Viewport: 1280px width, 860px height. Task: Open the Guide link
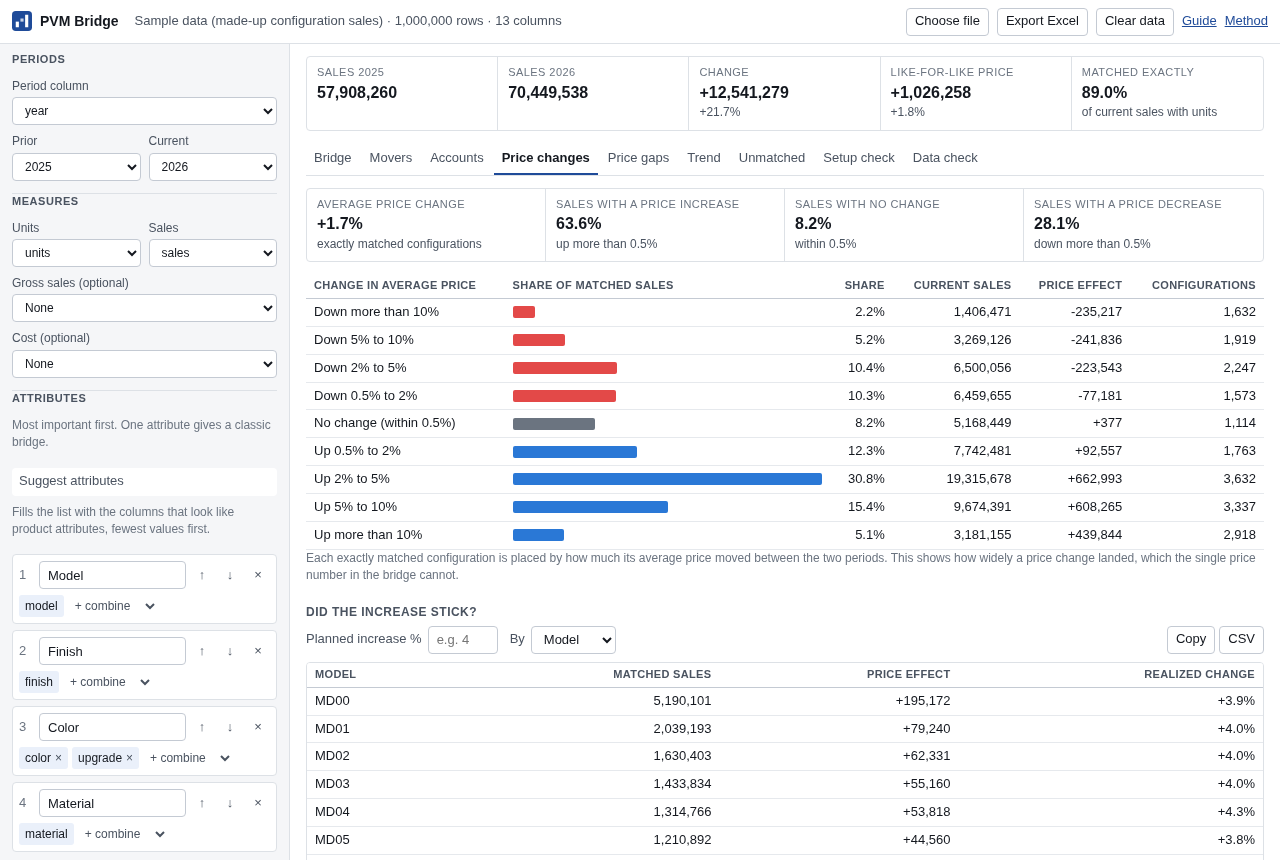point(1199,21)
